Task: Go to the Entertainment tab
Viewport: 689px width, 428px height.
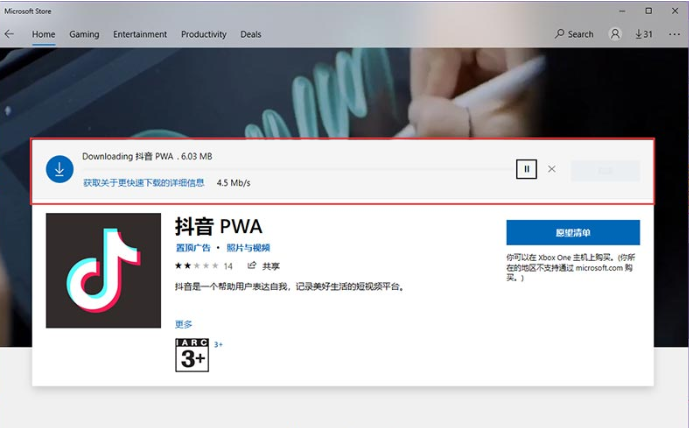Action: [140, 34]
